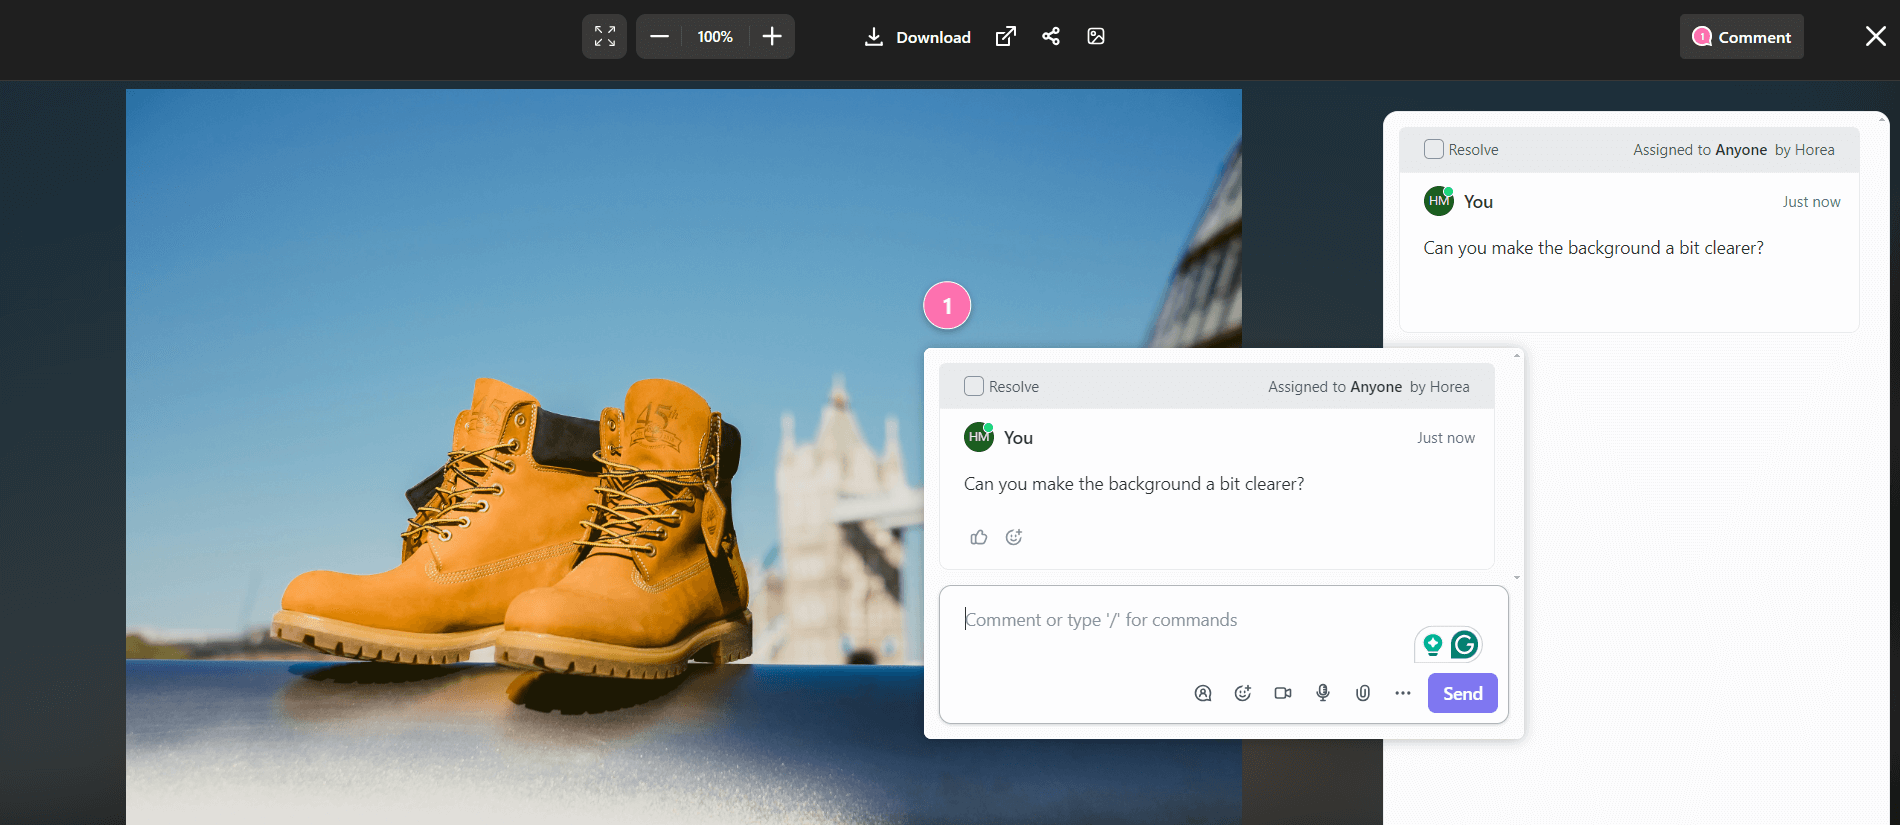Zoom in with the plus button
The image size is (1900, 825).
pos(772,37)
